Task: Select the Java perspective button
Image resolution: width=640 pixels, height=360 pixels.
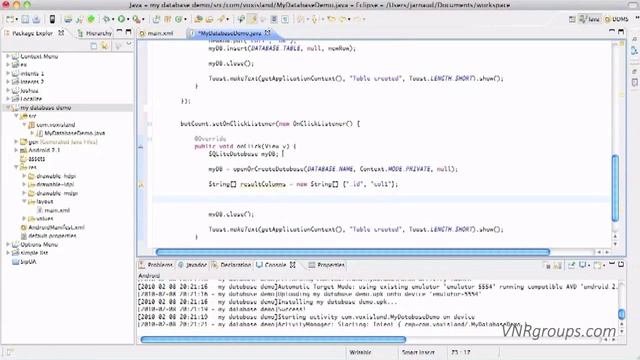Action: pyautogui.click(x=589, y=19)
